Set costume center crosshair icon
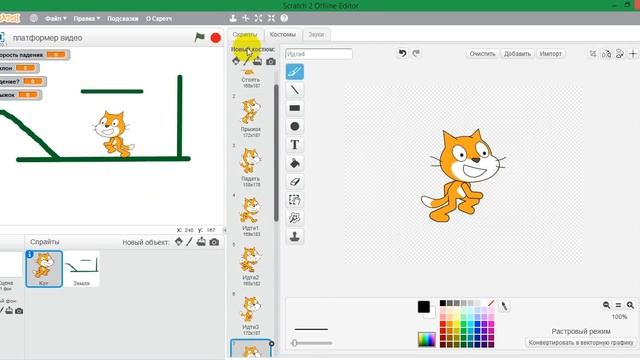The image size is (640, 360). [633, 54]
